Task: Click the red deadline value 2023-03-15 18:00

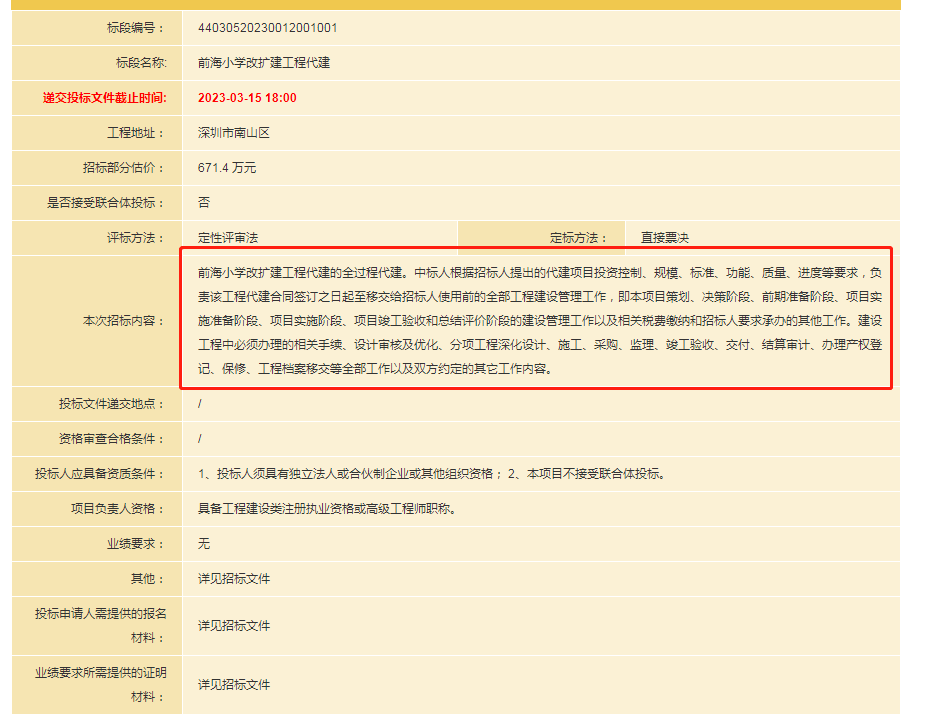Action: (x=247, y=98)
